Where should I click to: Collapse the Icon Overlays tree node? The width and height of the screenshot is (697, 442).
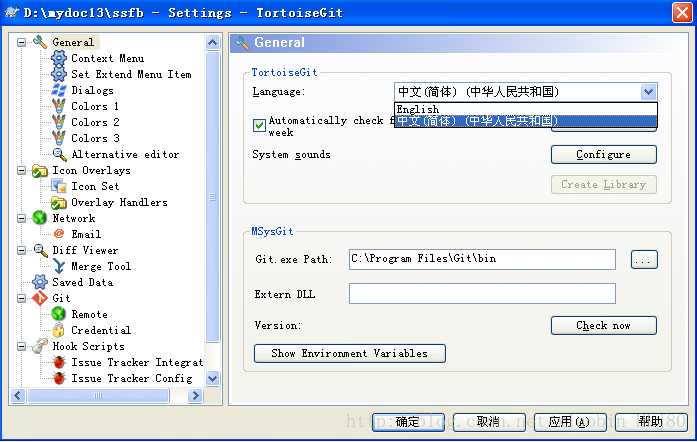(21, 171)
